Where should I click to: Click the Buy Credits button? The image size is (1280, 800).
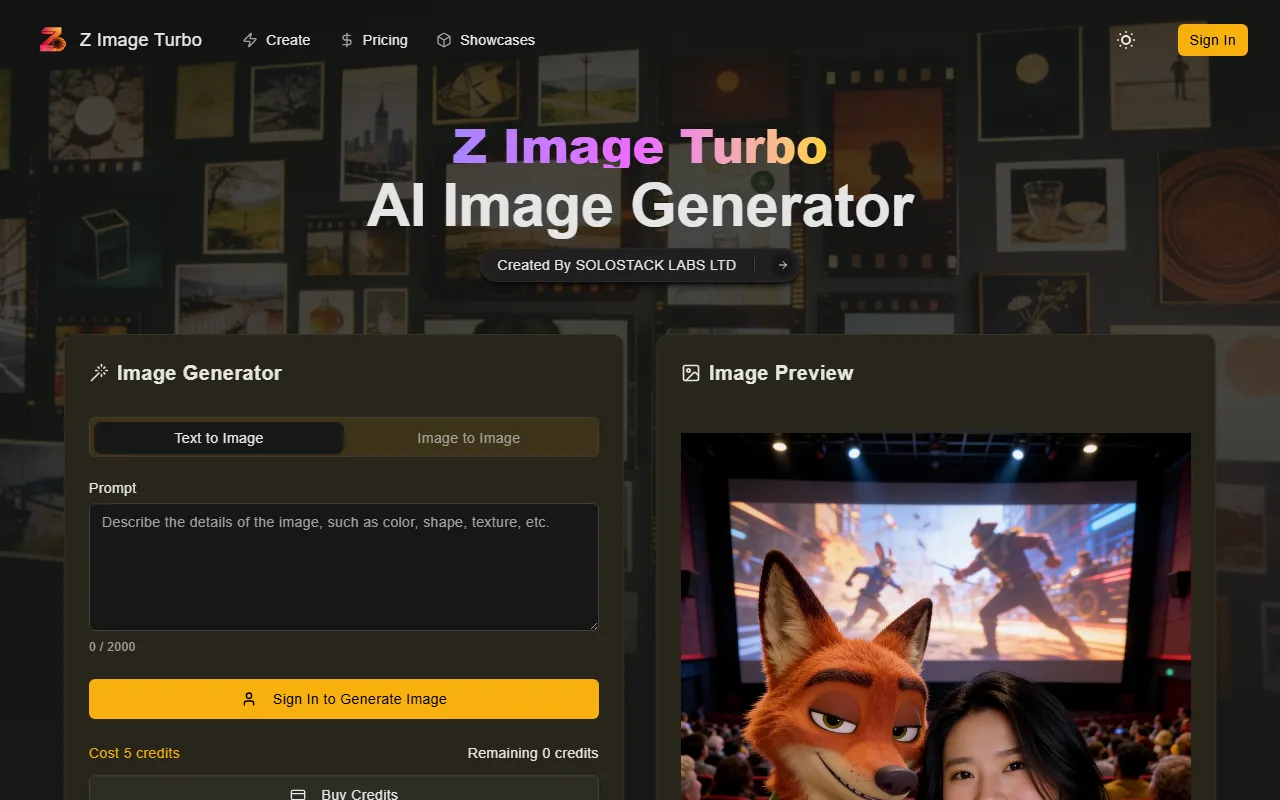(344, 790)
